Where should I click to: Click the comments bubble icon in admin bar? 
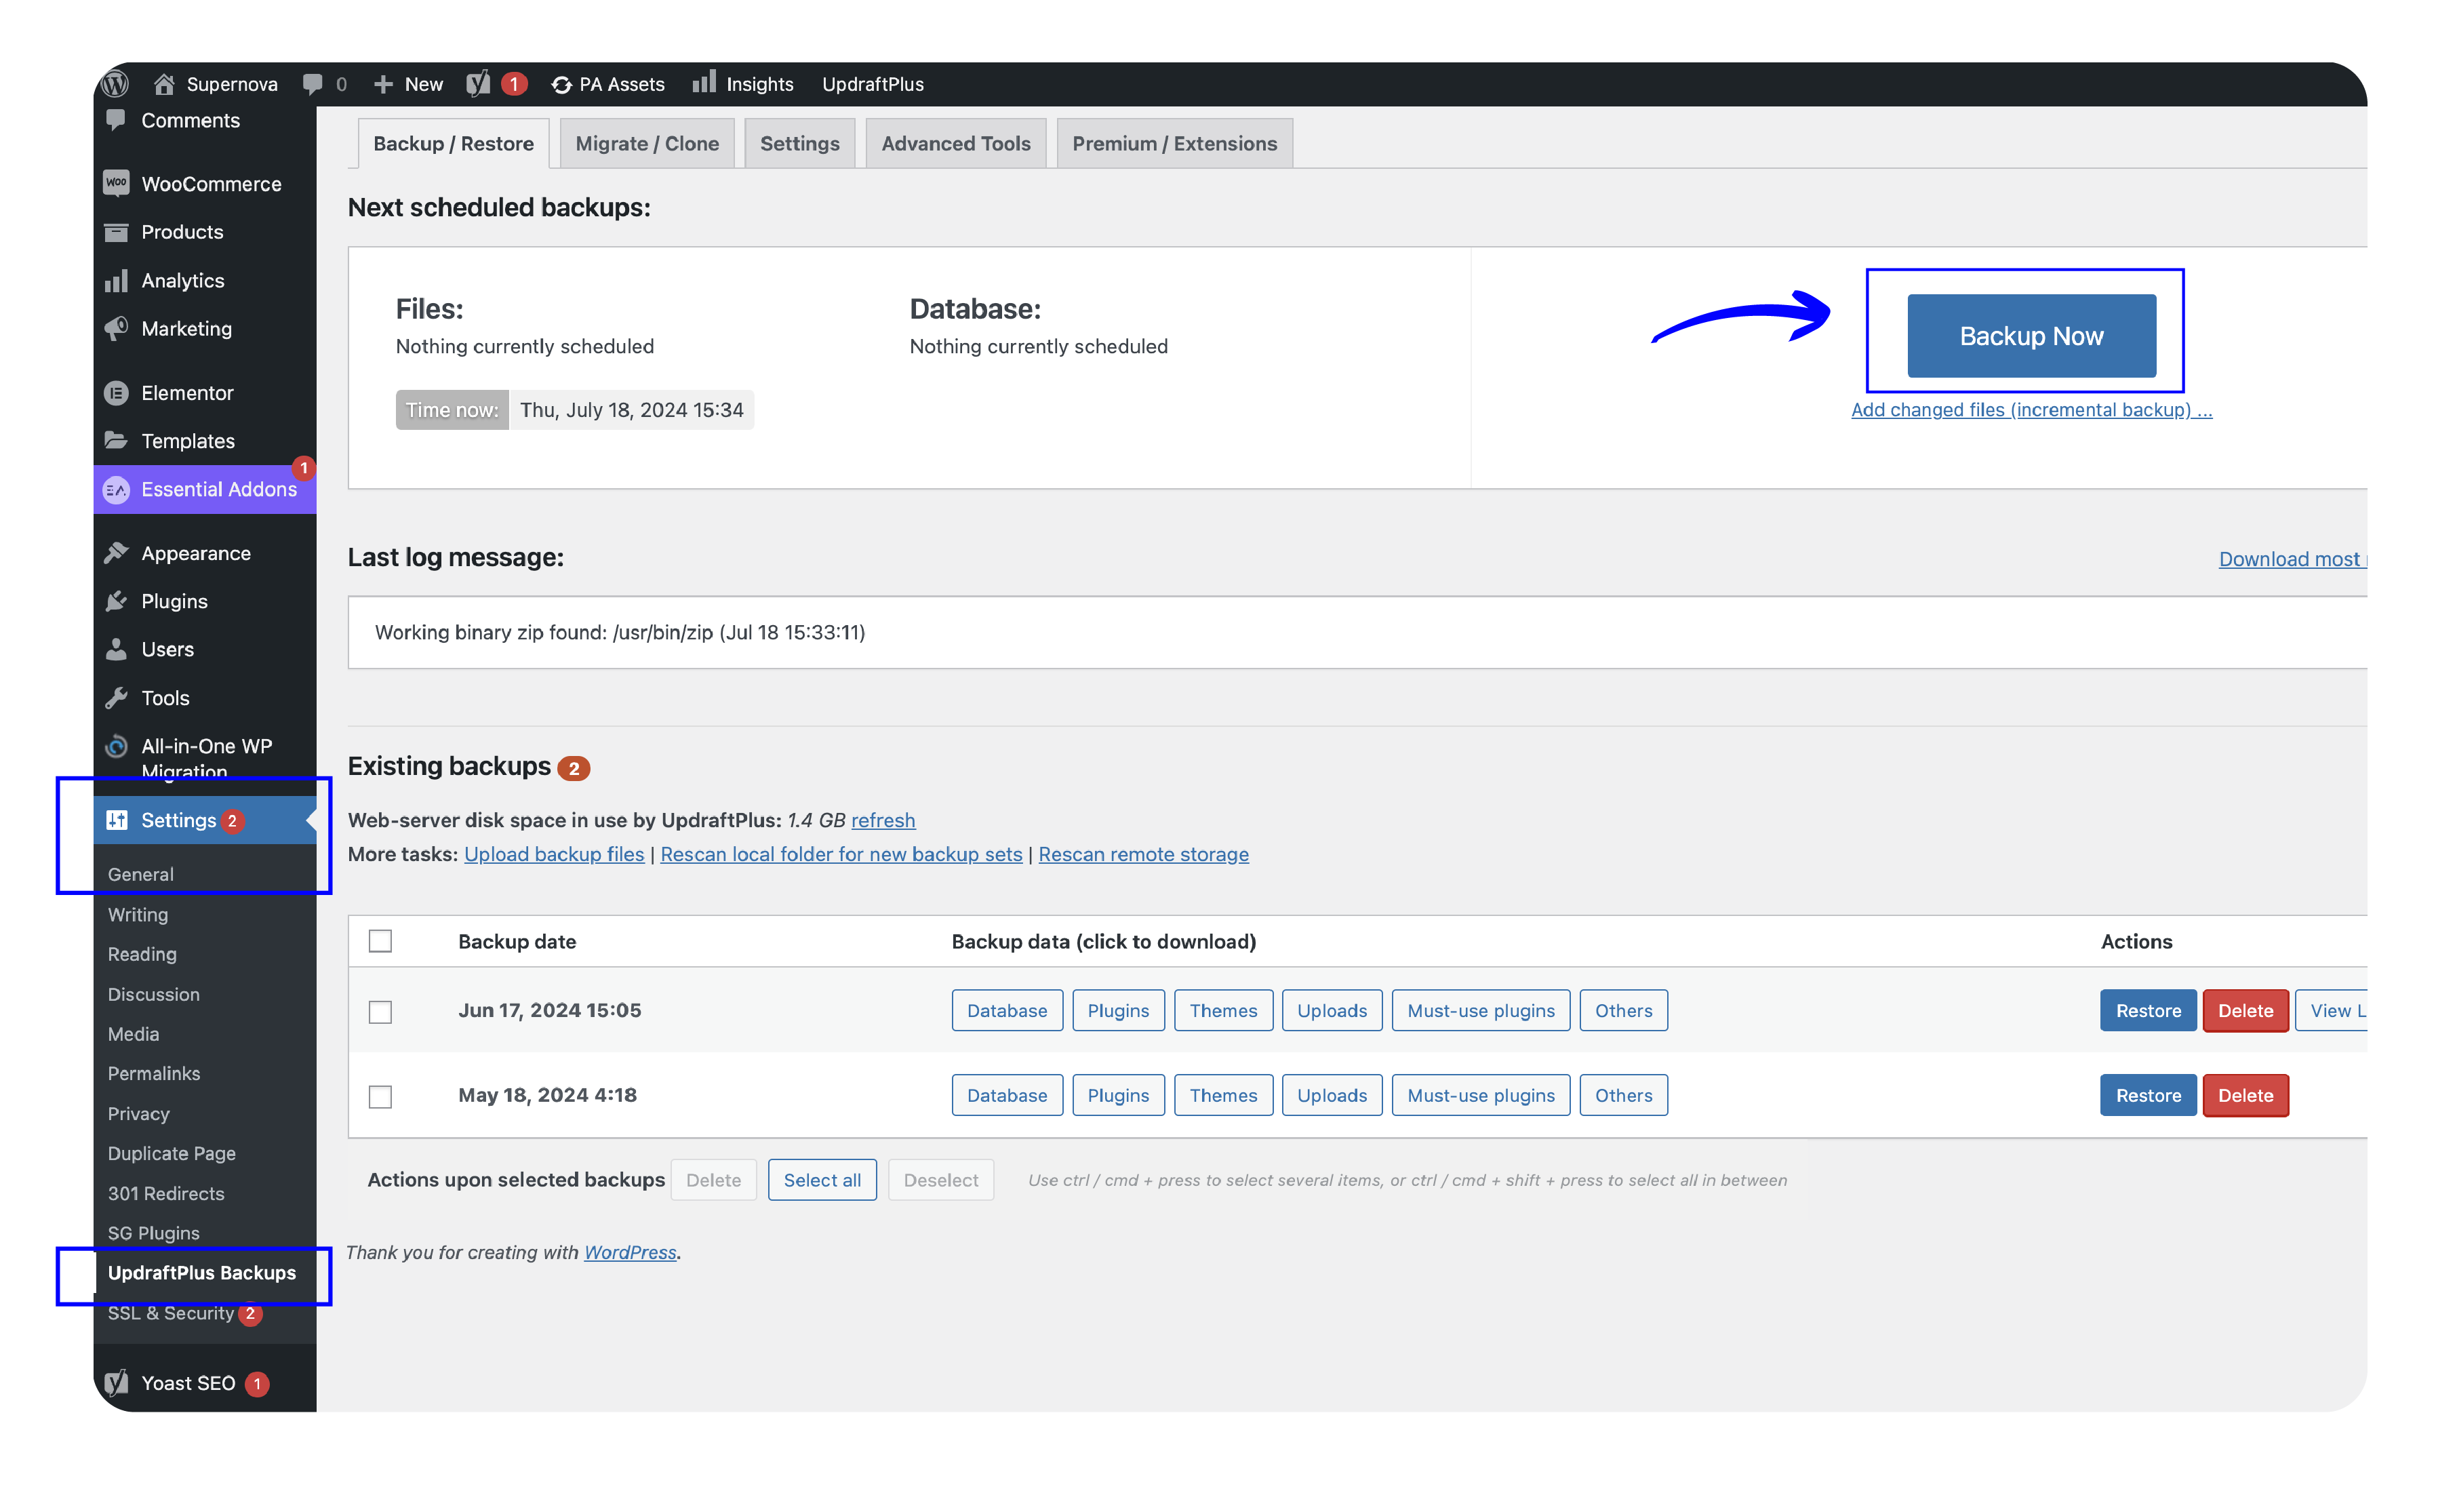pos(313,84)
